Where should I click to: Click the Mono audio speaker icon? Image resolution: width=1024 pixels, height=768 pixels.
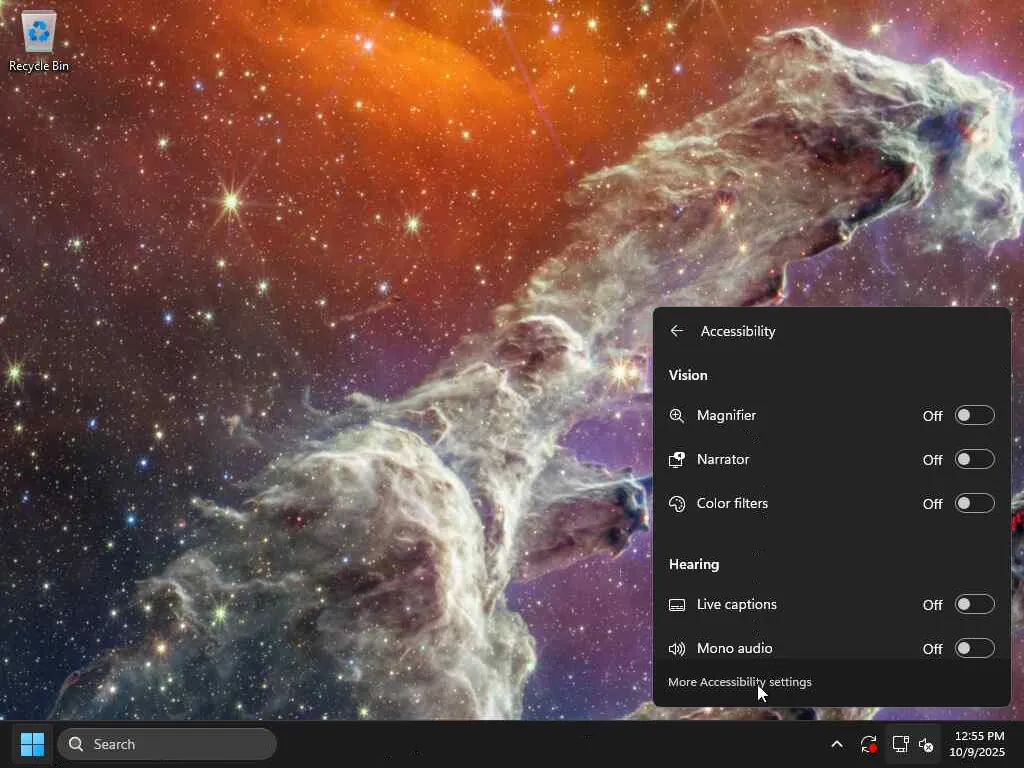[x=677, y=648]
